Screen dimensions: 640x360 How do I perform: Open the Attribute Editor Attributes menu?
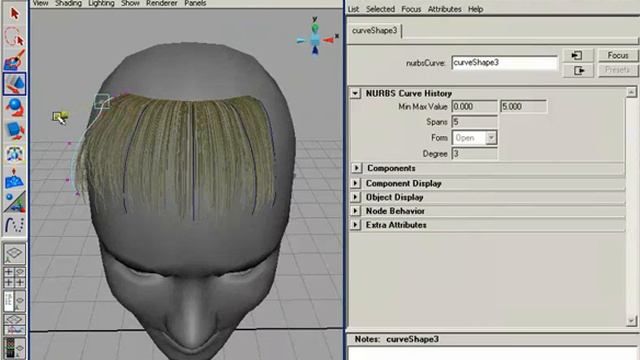tap(444, 9)
